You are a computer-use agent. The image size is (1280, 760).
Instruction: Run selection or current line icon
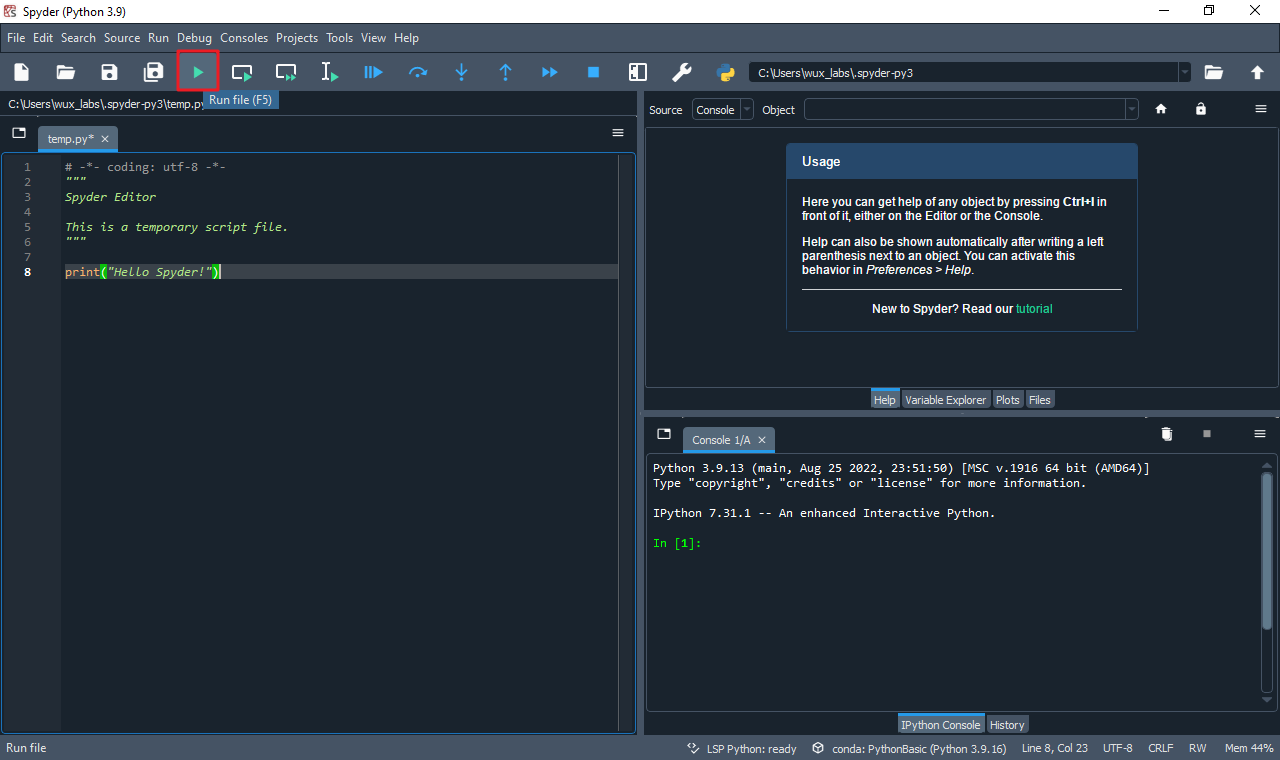pos(330,72)
